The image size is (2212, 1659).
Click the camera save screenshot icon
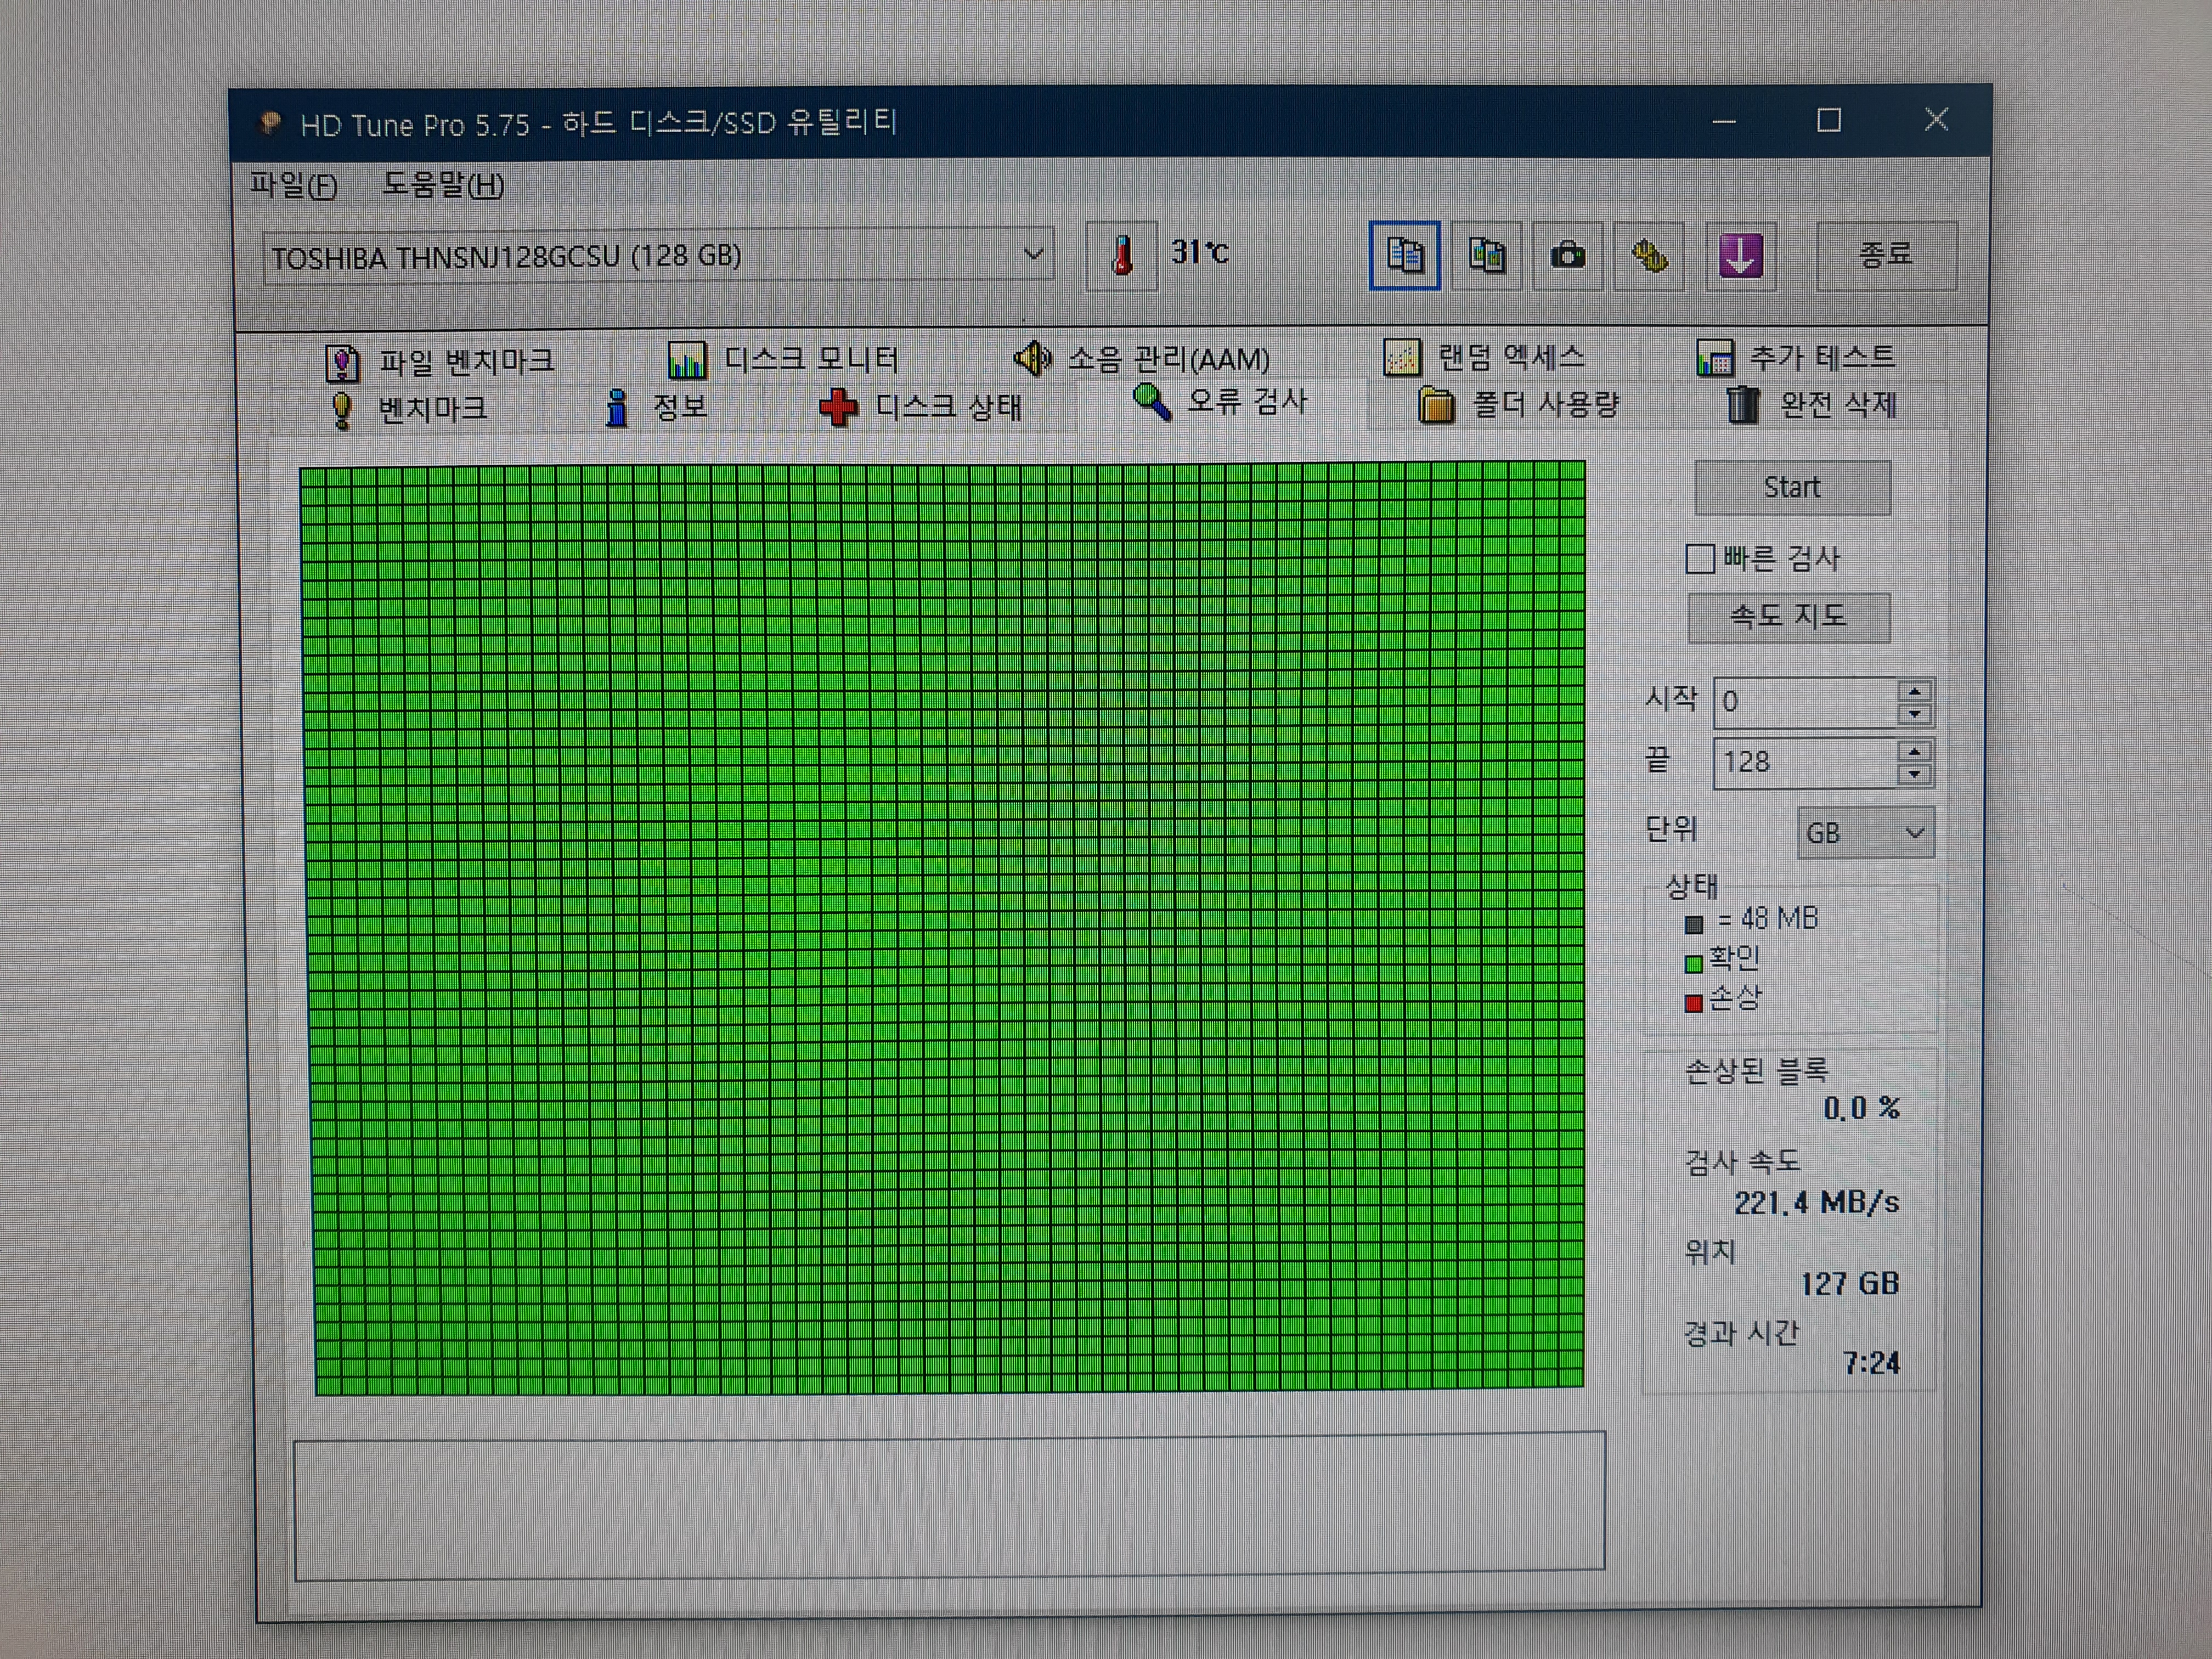coord(1568,256)
